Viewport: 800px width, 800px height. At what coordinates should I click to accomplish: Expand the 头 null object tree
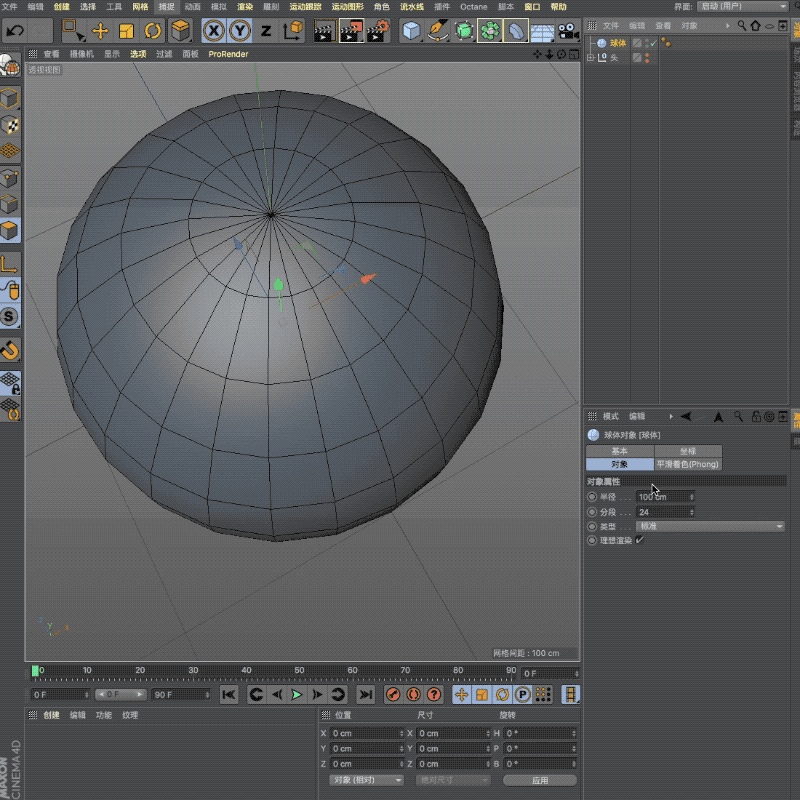tap(591, 58)
